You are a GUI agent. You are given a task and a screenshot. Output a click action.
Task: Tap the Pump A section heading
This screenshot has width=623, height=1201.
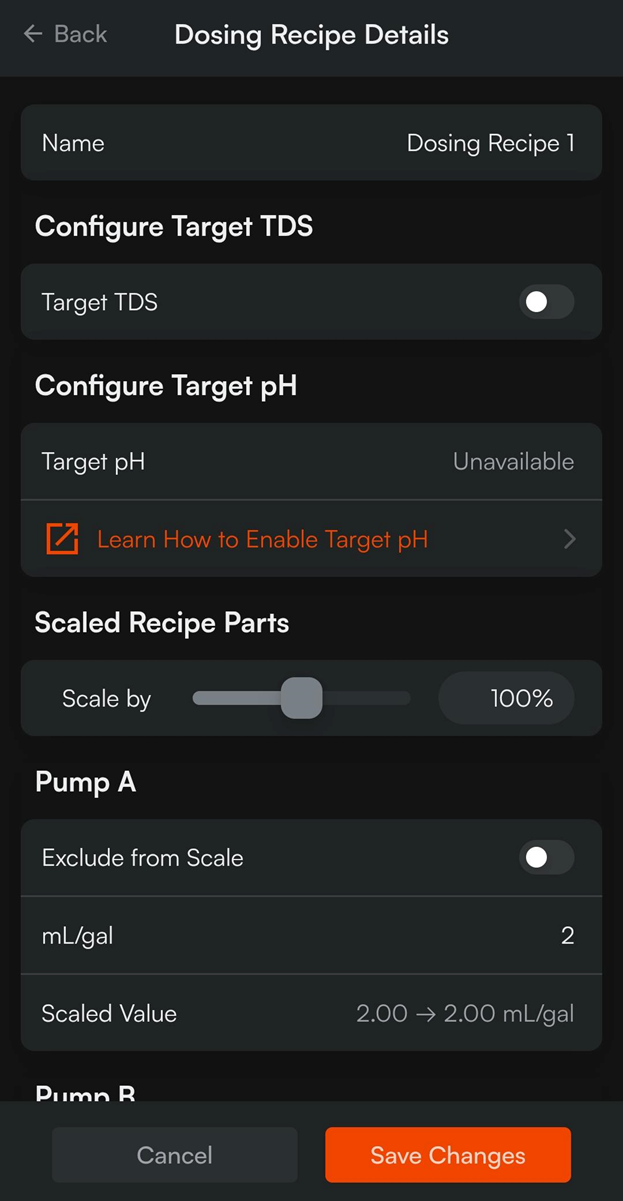85,782
